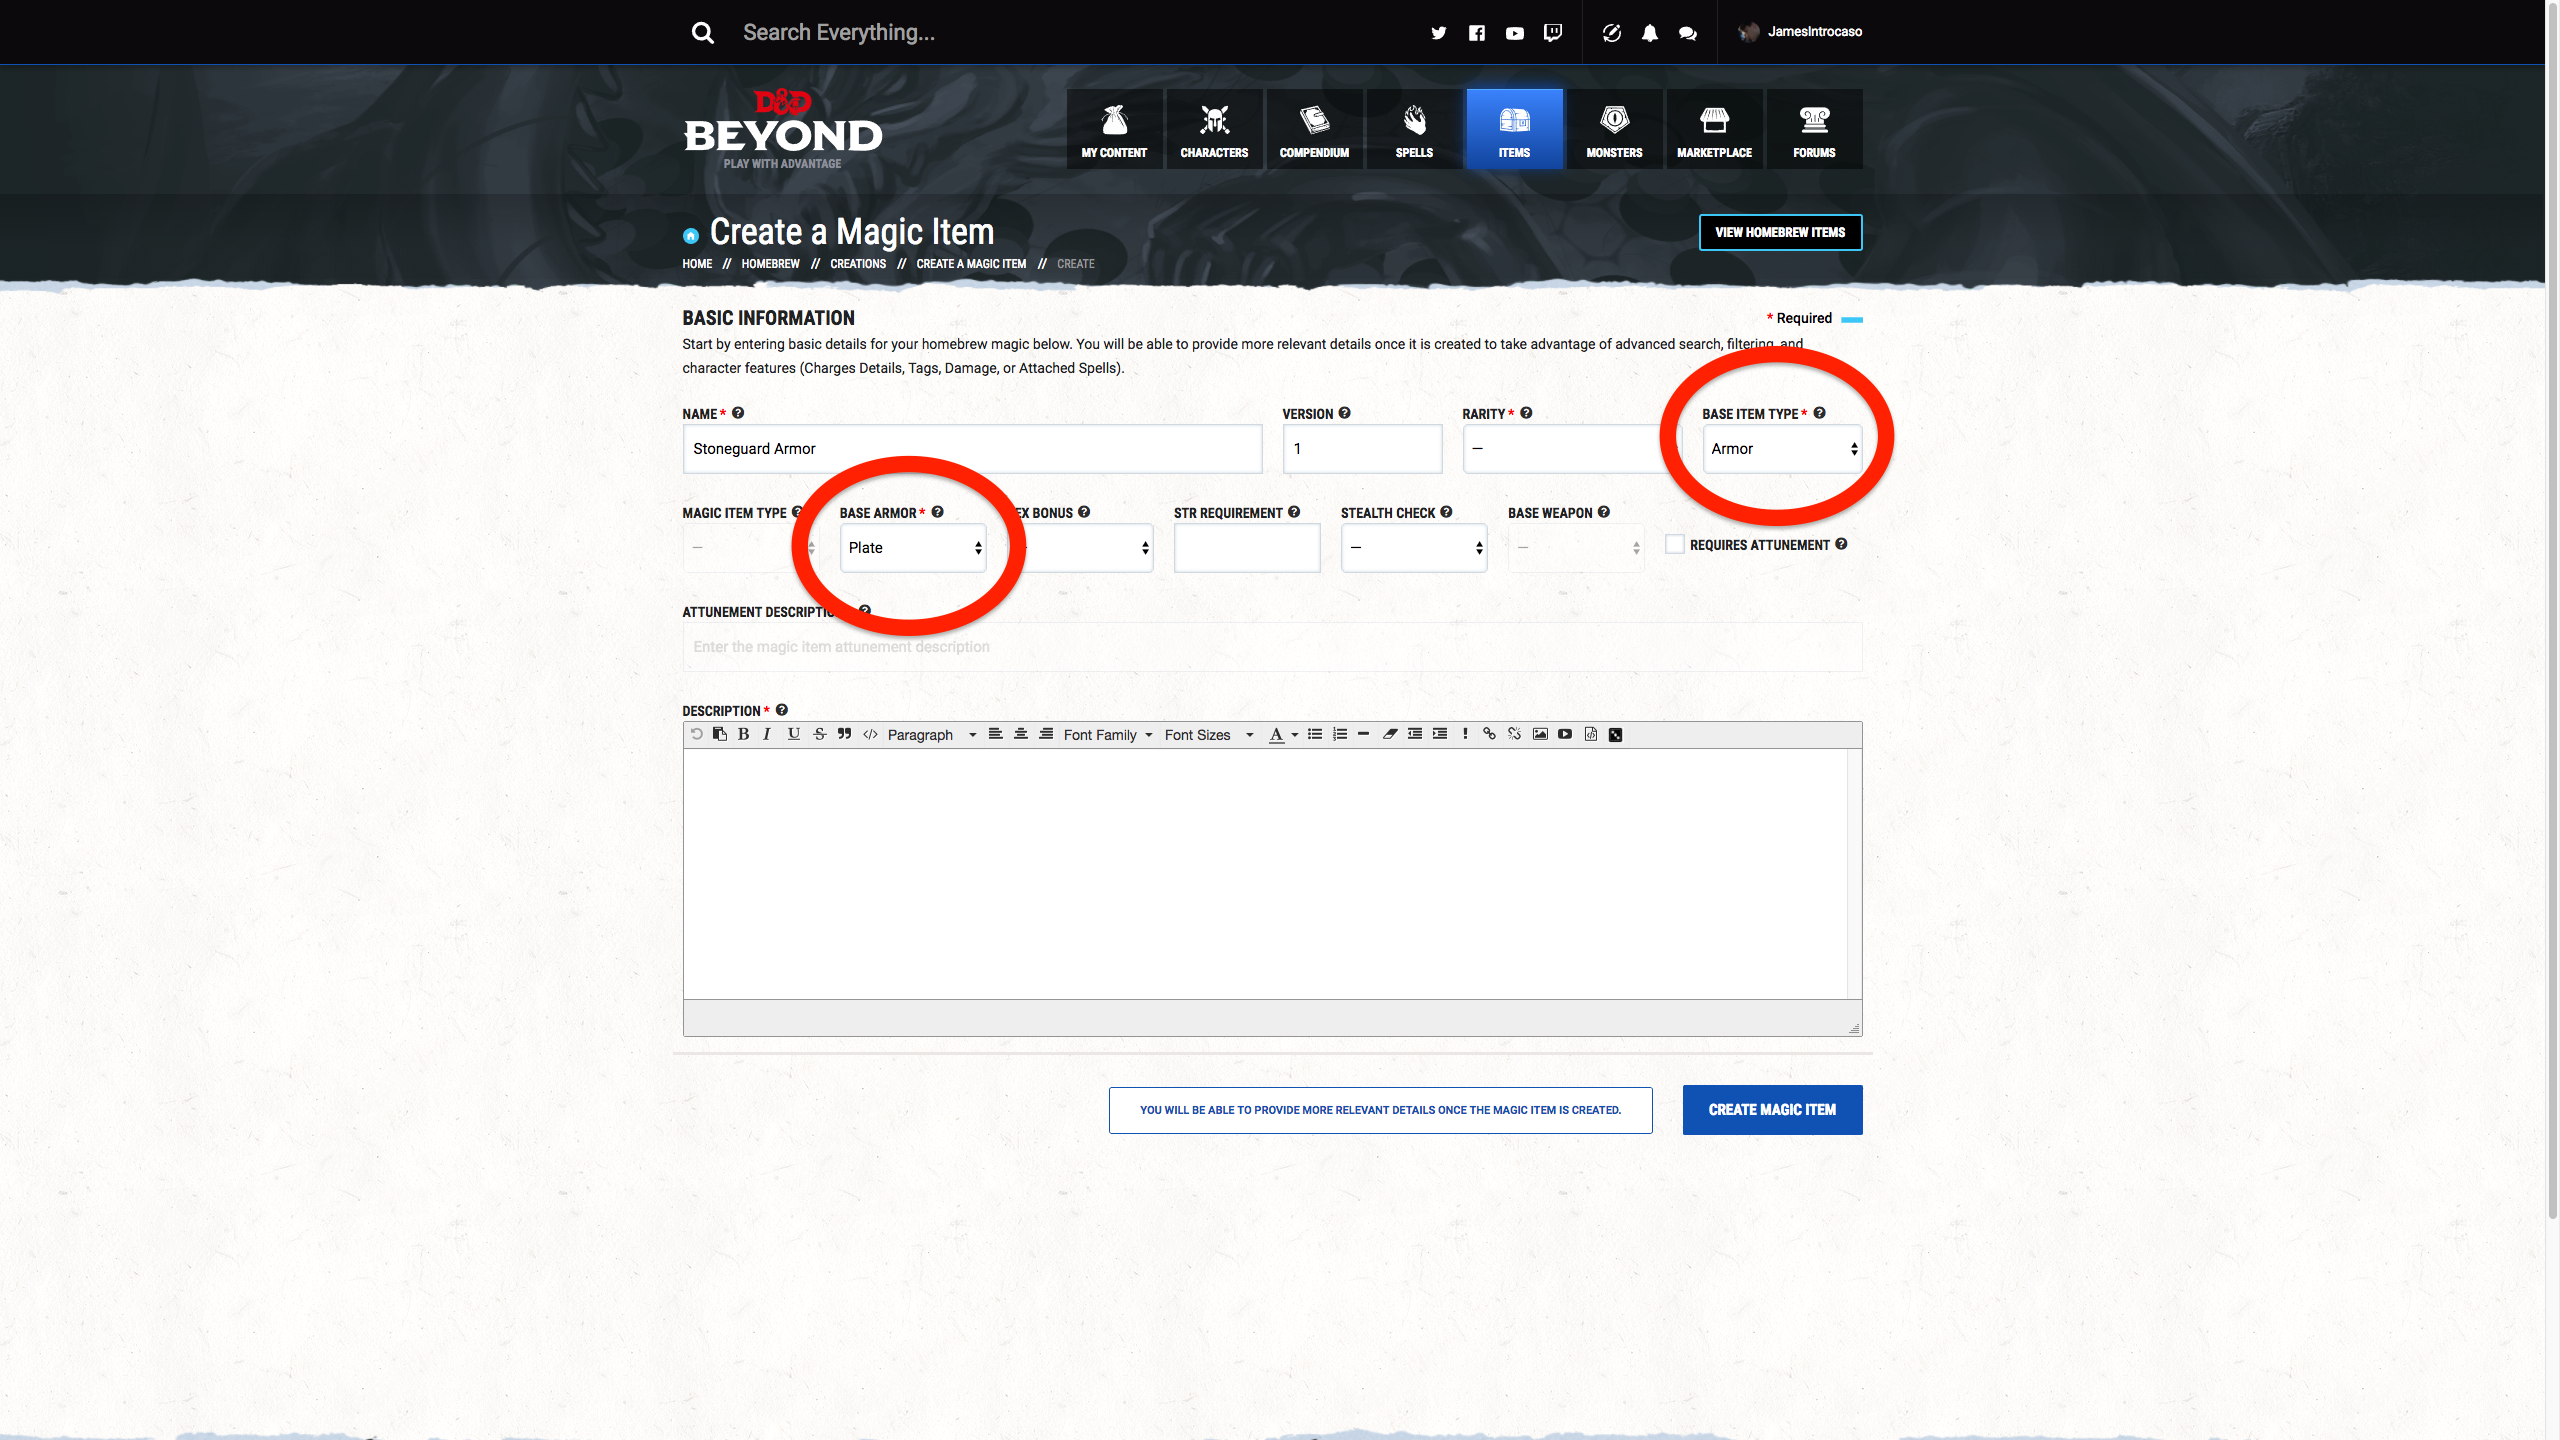Open the Facebook social icon
Image resolution: width=2560 pixels, height=1440 pixels.
pyautogui.click(x=1476, y=33)
